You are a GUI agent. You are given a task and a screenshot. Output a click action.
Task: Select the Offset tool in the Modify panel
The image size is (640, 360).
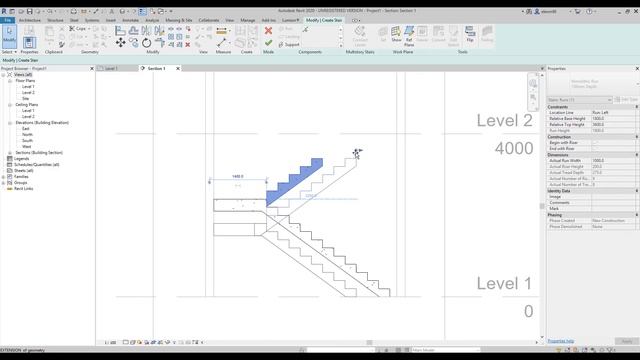click(x=133, y=30)
